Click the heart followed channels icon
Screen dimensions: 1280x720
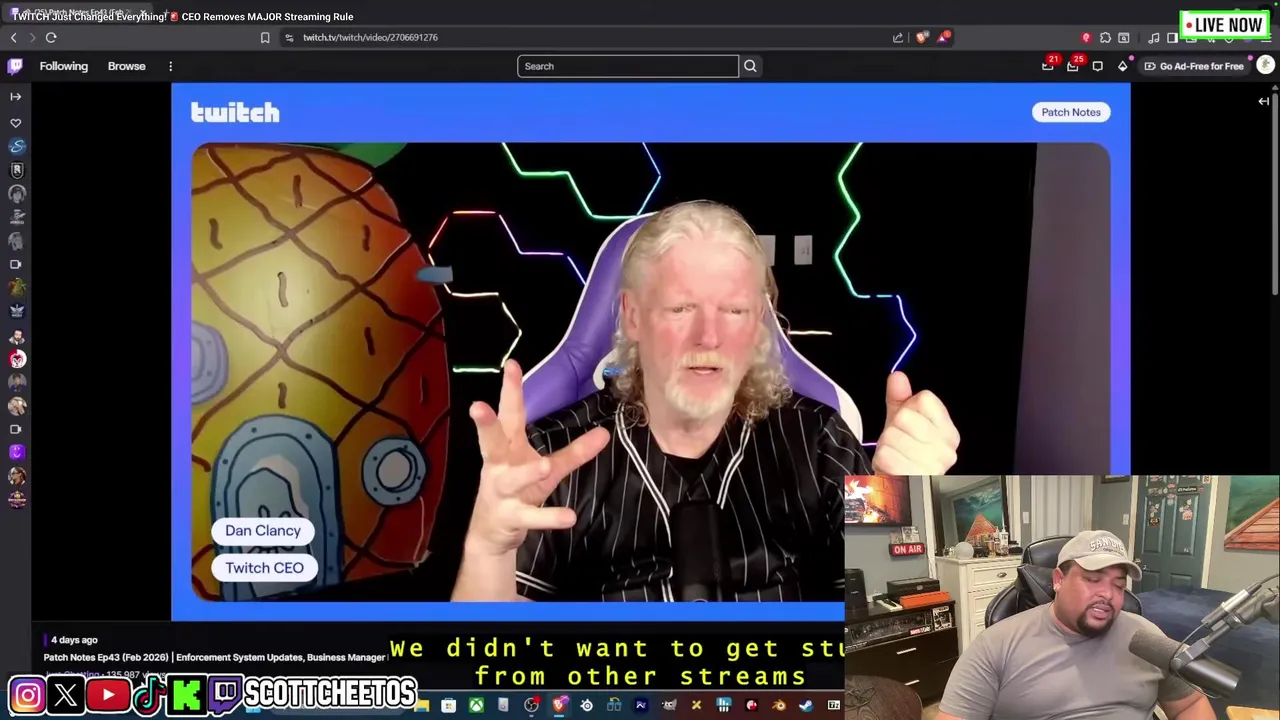pyautogui.click(x=15, y=123)
